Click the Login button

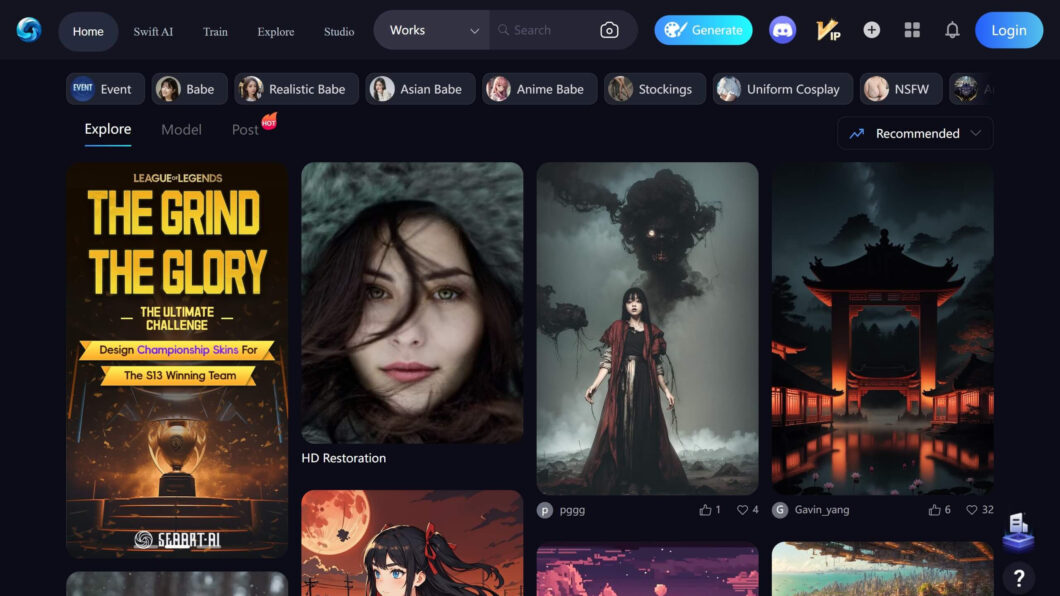1008,30
